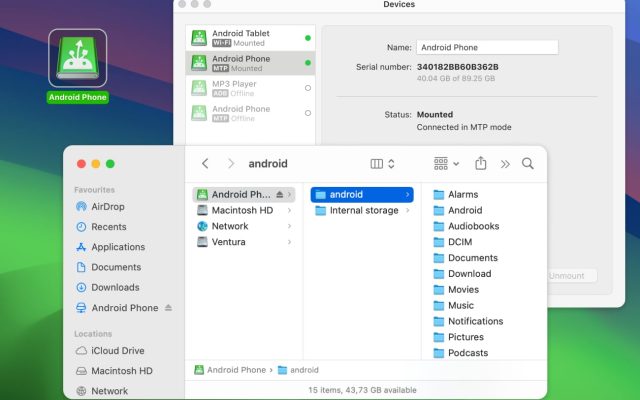Open Documents in Finder sidebar
The height and width of the screenshot is (400, 640).
pyautogui.click(x=109, y=267)
